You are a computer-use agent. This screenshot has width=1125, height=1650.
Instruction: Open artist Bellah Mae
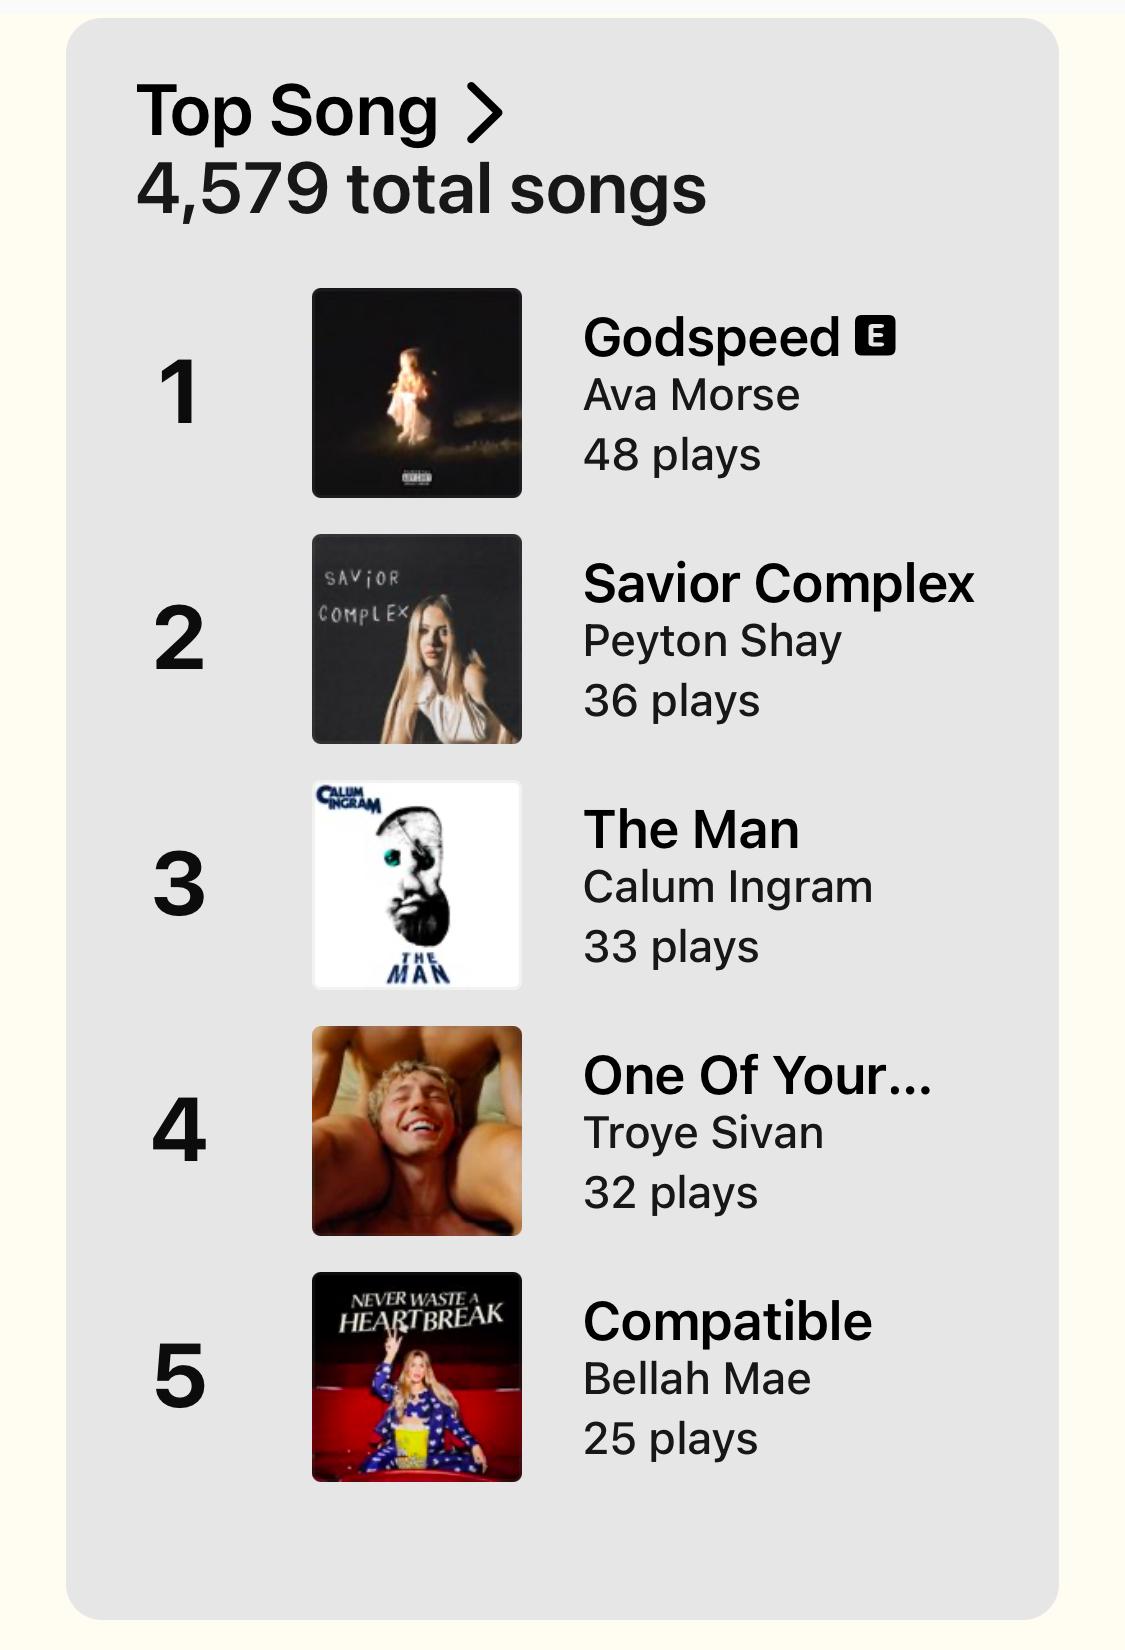[697, 1379]
